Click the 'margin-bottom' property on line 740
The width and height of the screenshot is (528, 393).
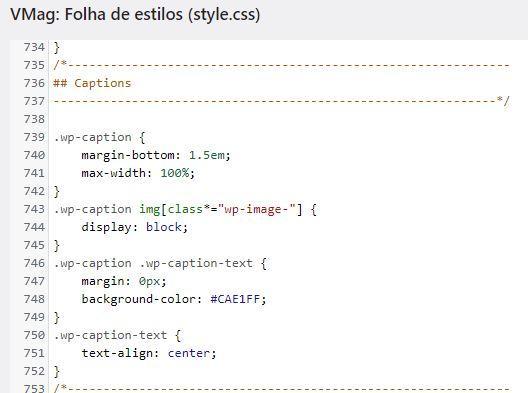pyautogui.click(x=128, y=156)
